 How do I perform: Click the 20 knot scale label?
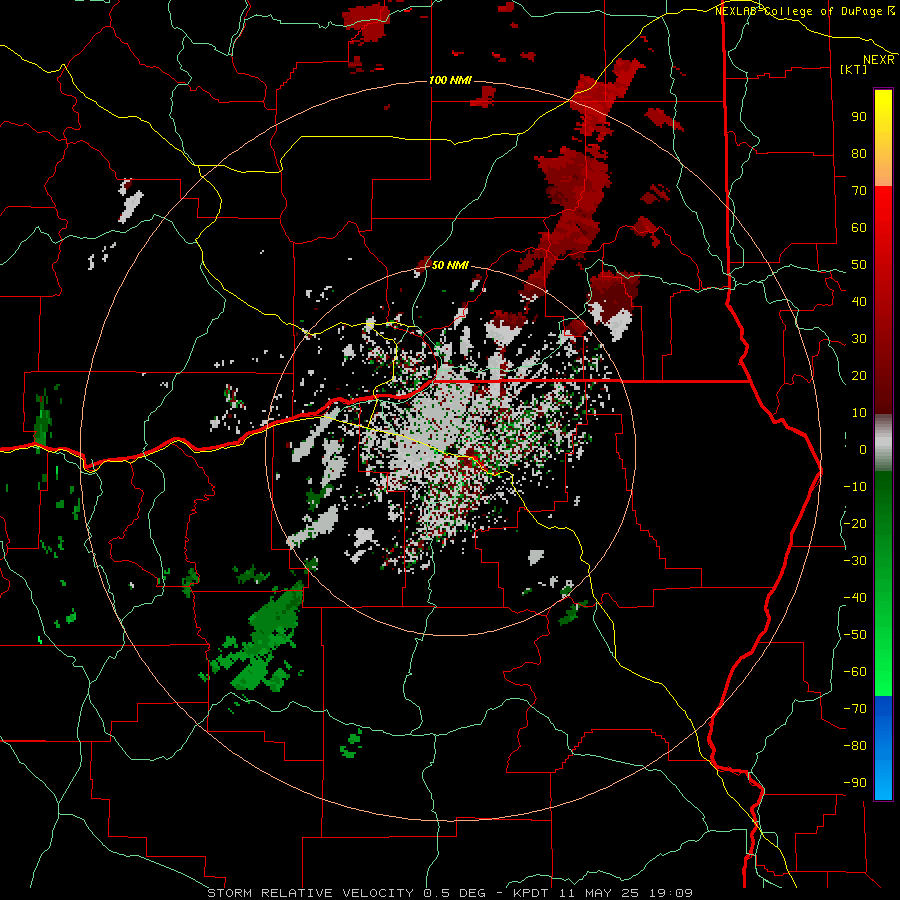point(859,375)
